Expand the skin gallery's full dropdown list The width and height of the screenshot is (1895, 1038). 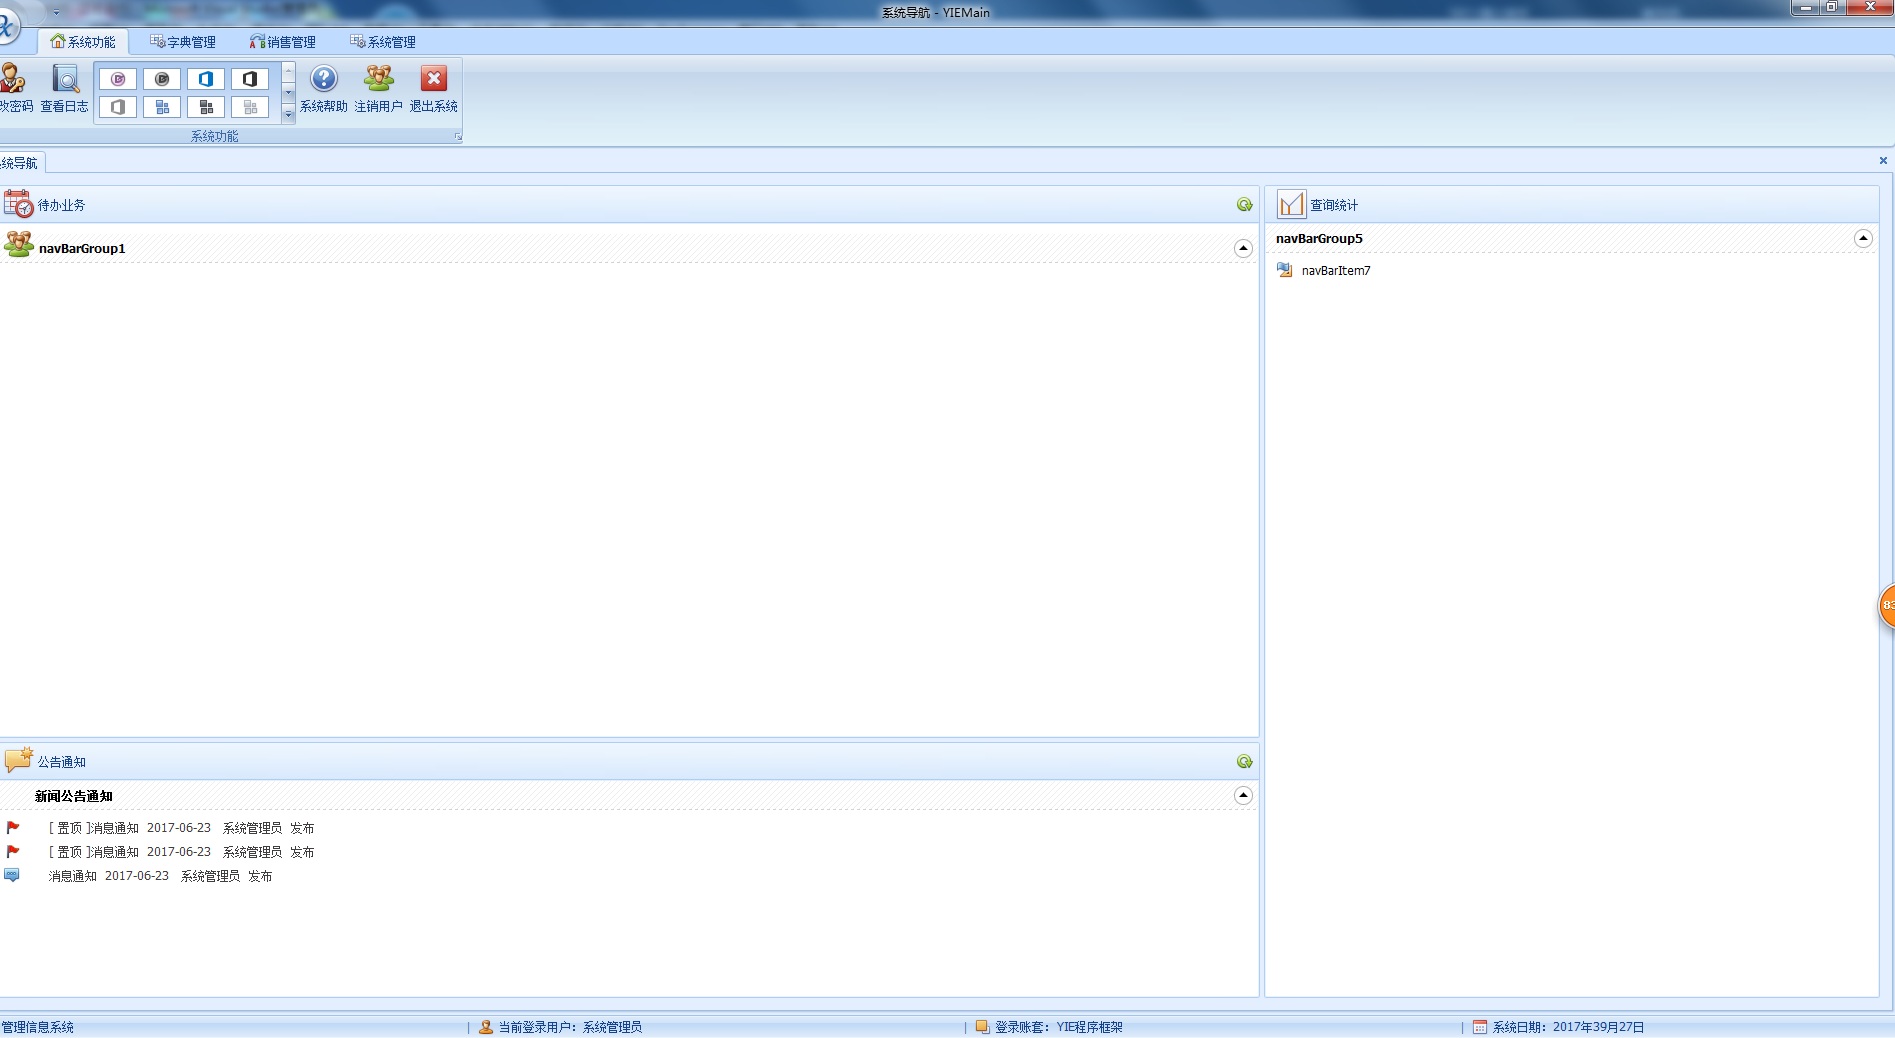tap(289, 115)
